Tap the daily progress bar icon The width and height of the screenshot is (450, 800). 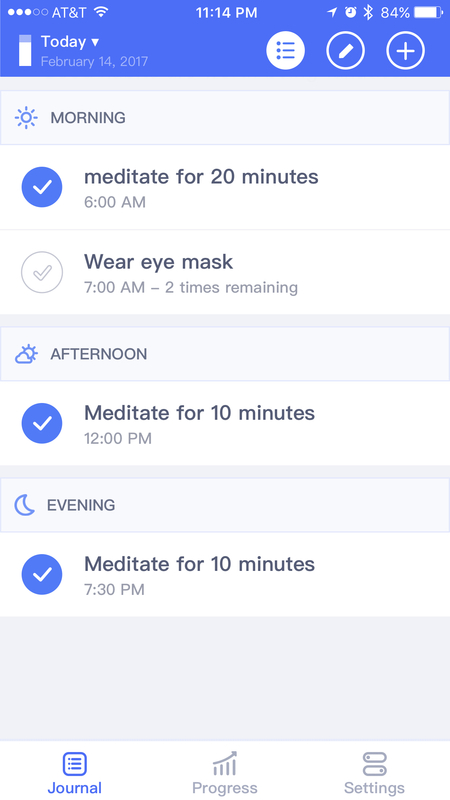click(x=25, y=51)
